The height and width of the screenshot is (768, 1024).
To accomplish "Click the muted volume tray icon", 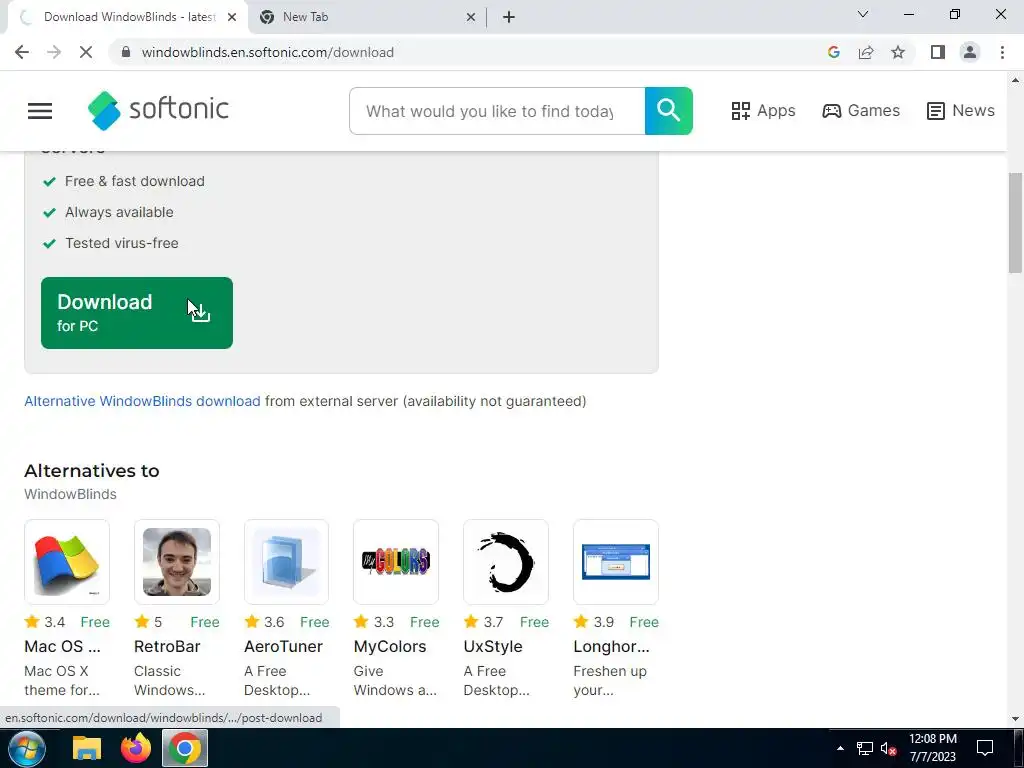I will (888, 748).
